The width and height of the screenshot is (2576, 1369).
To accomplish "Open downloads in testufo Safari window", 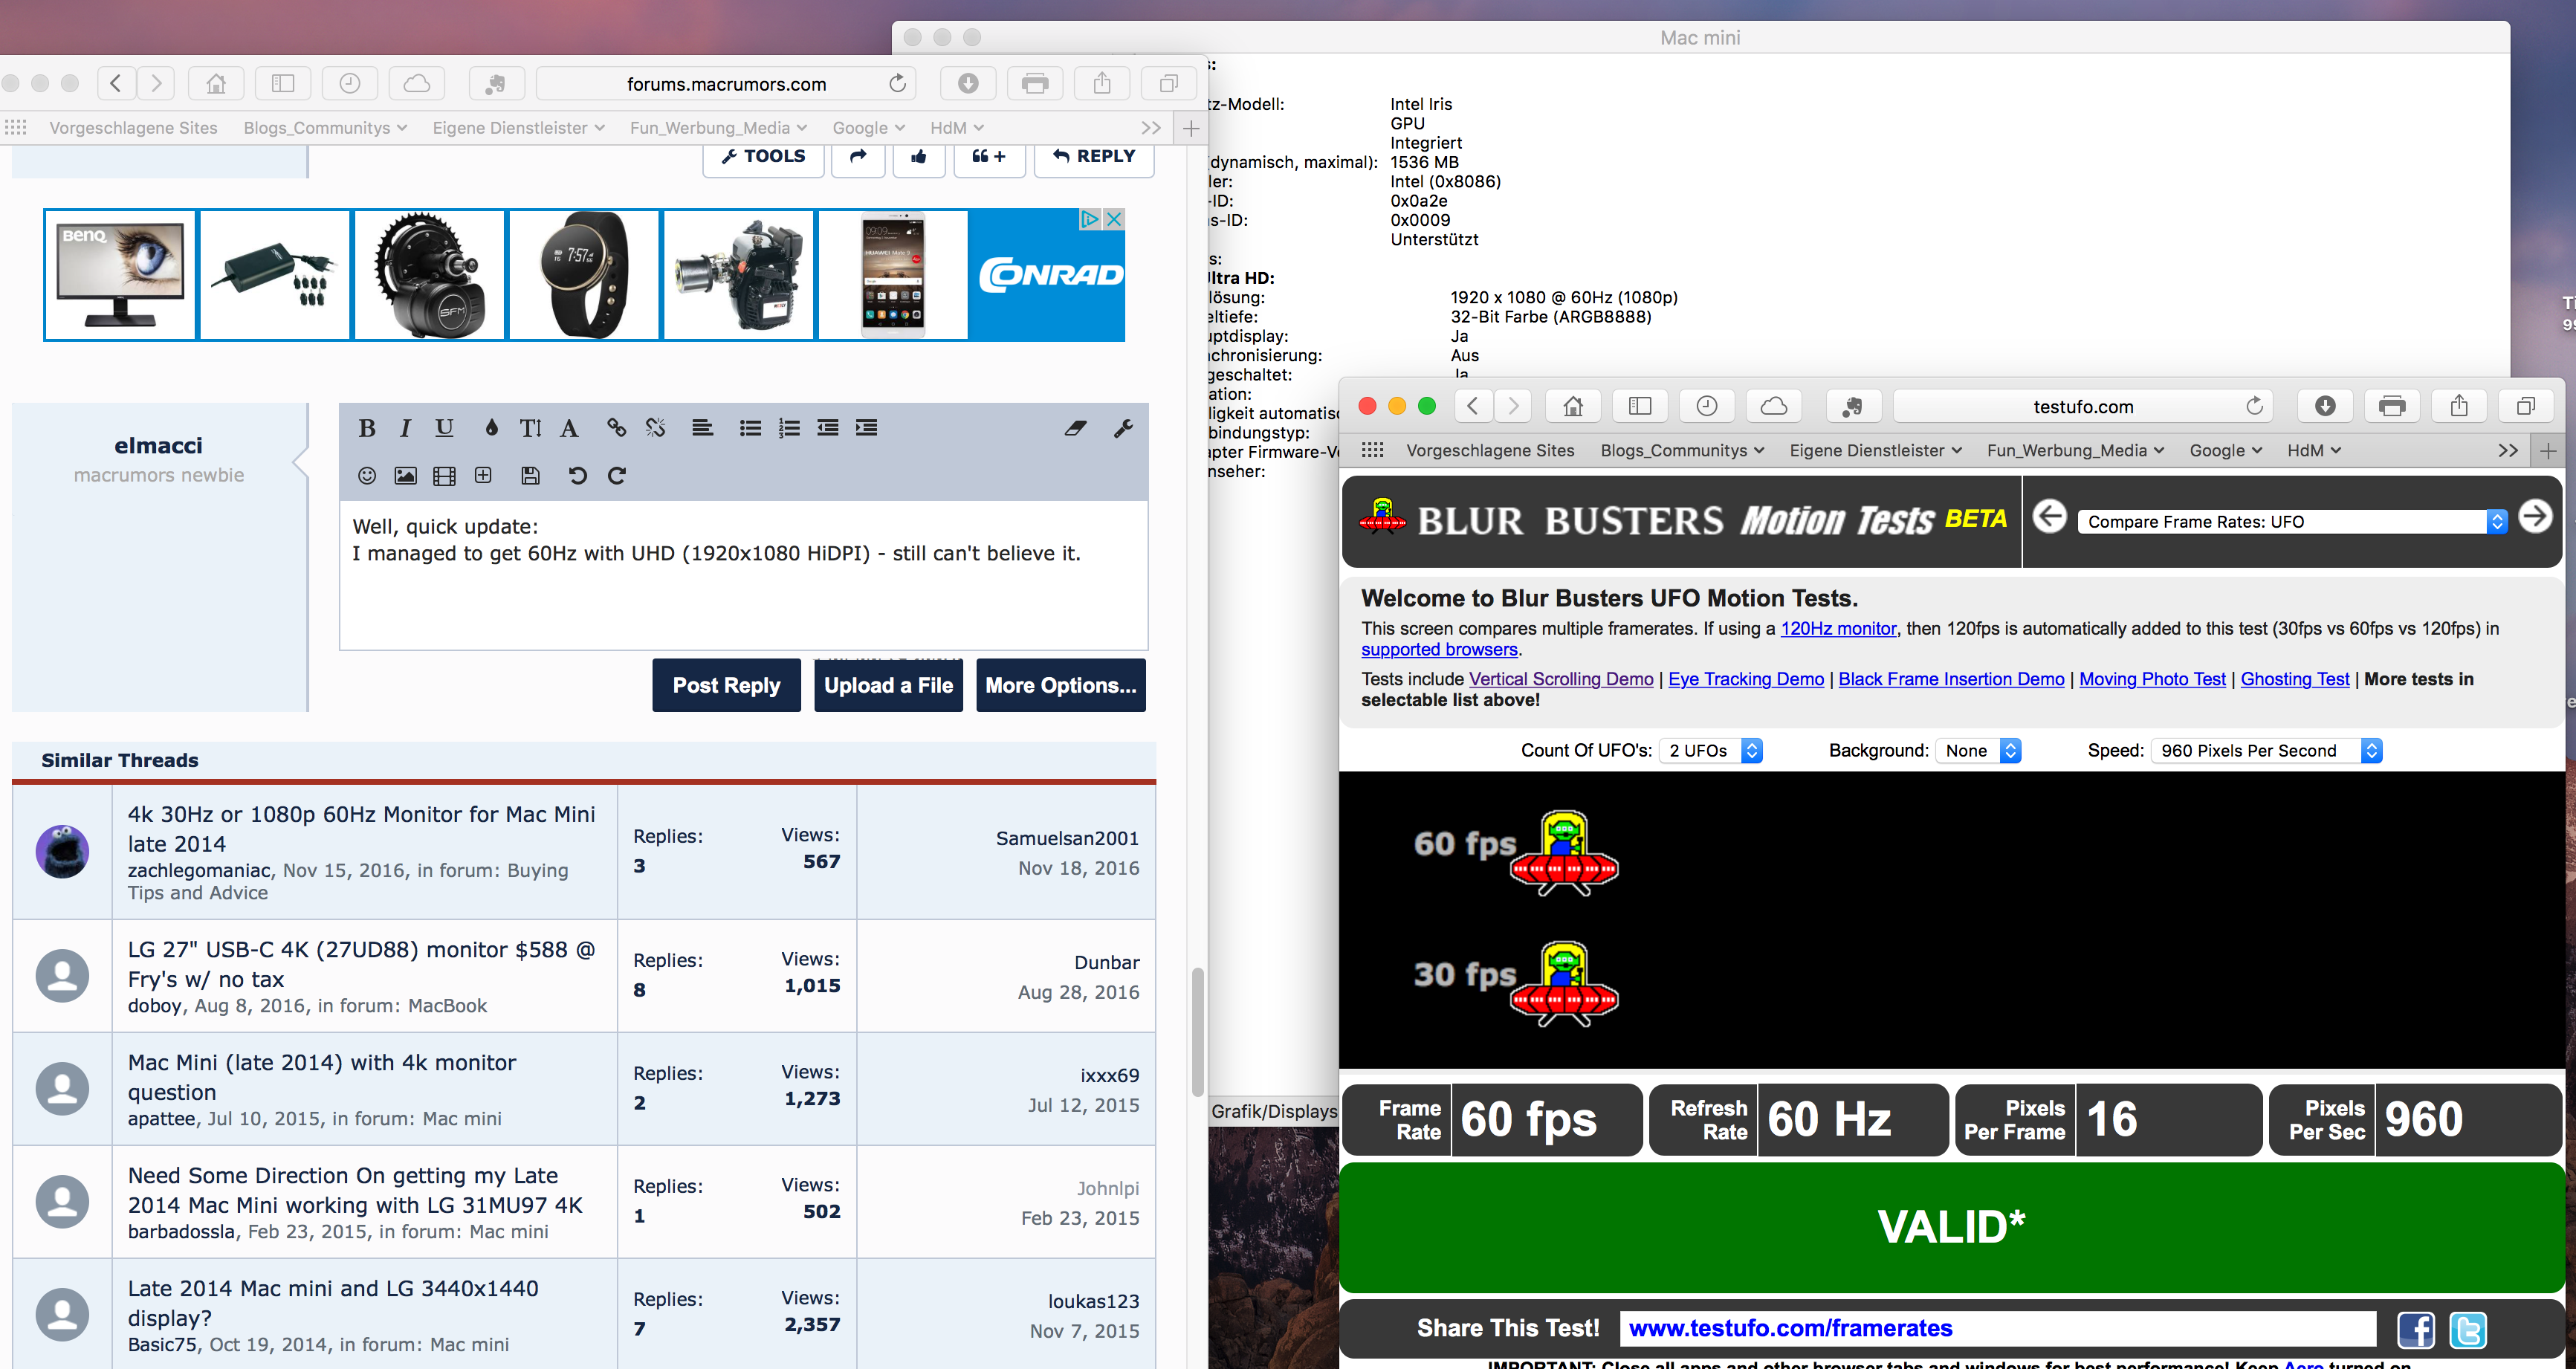I will 2325,406.
